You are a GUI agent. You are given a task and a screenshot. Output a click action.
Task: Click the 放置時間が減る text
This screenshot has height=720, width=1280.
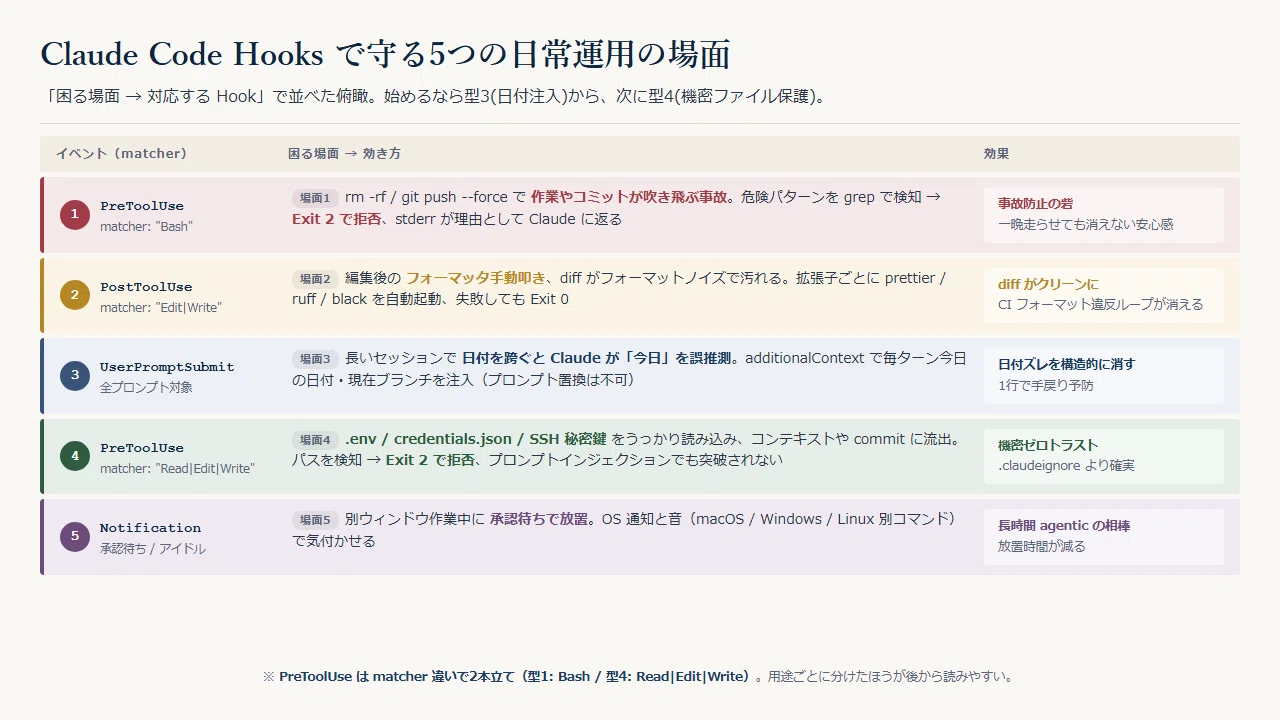1041,547
